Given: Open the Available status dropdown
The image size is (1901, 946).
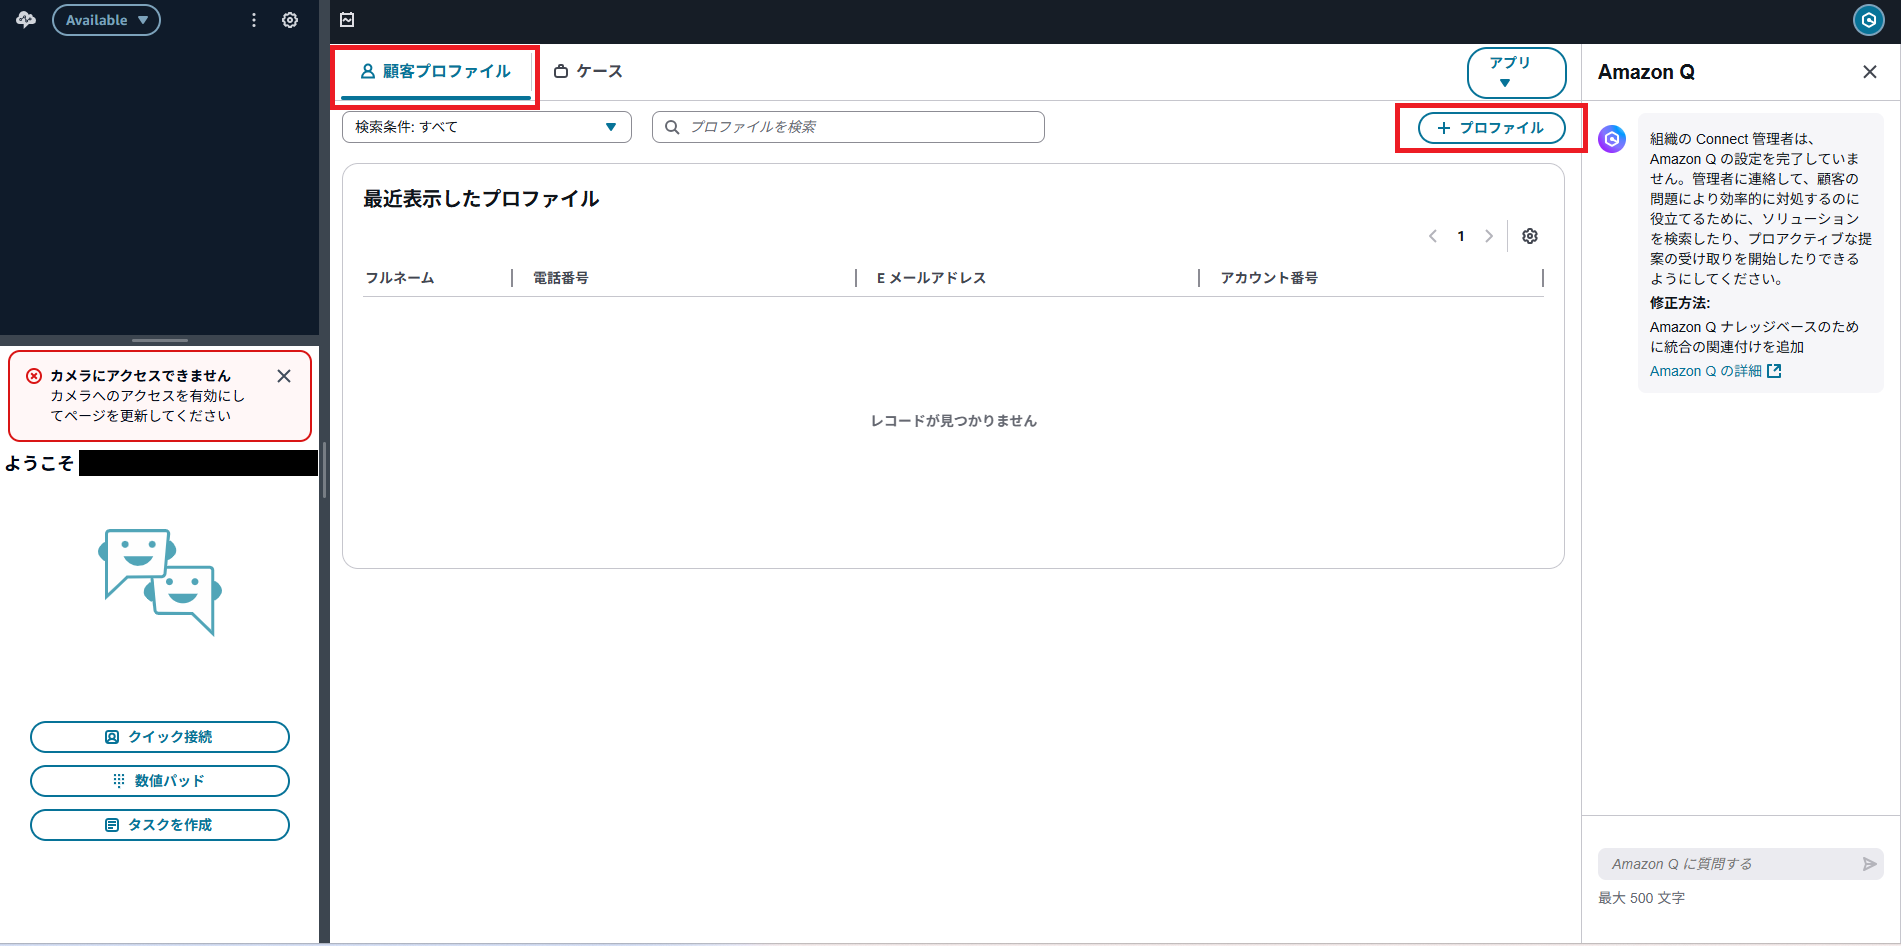Looking at the screenshot, I should 106,20.
